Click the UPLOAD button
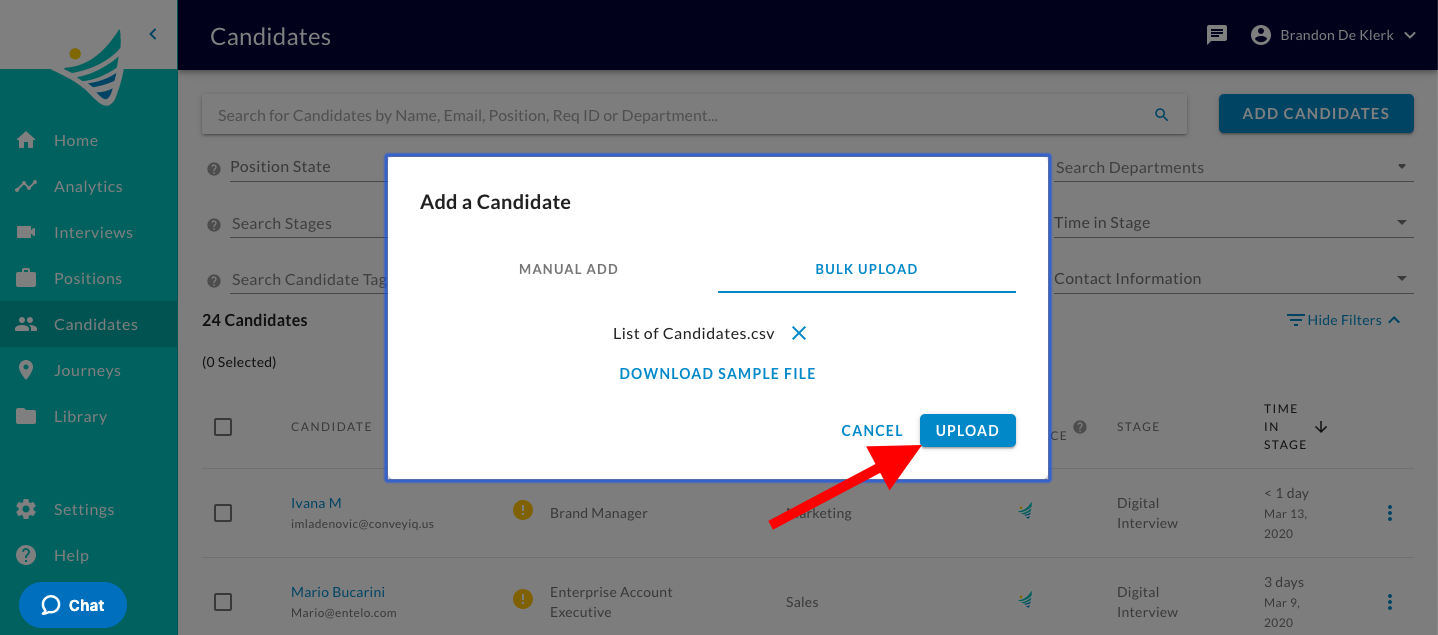 [x=967, y=431]
